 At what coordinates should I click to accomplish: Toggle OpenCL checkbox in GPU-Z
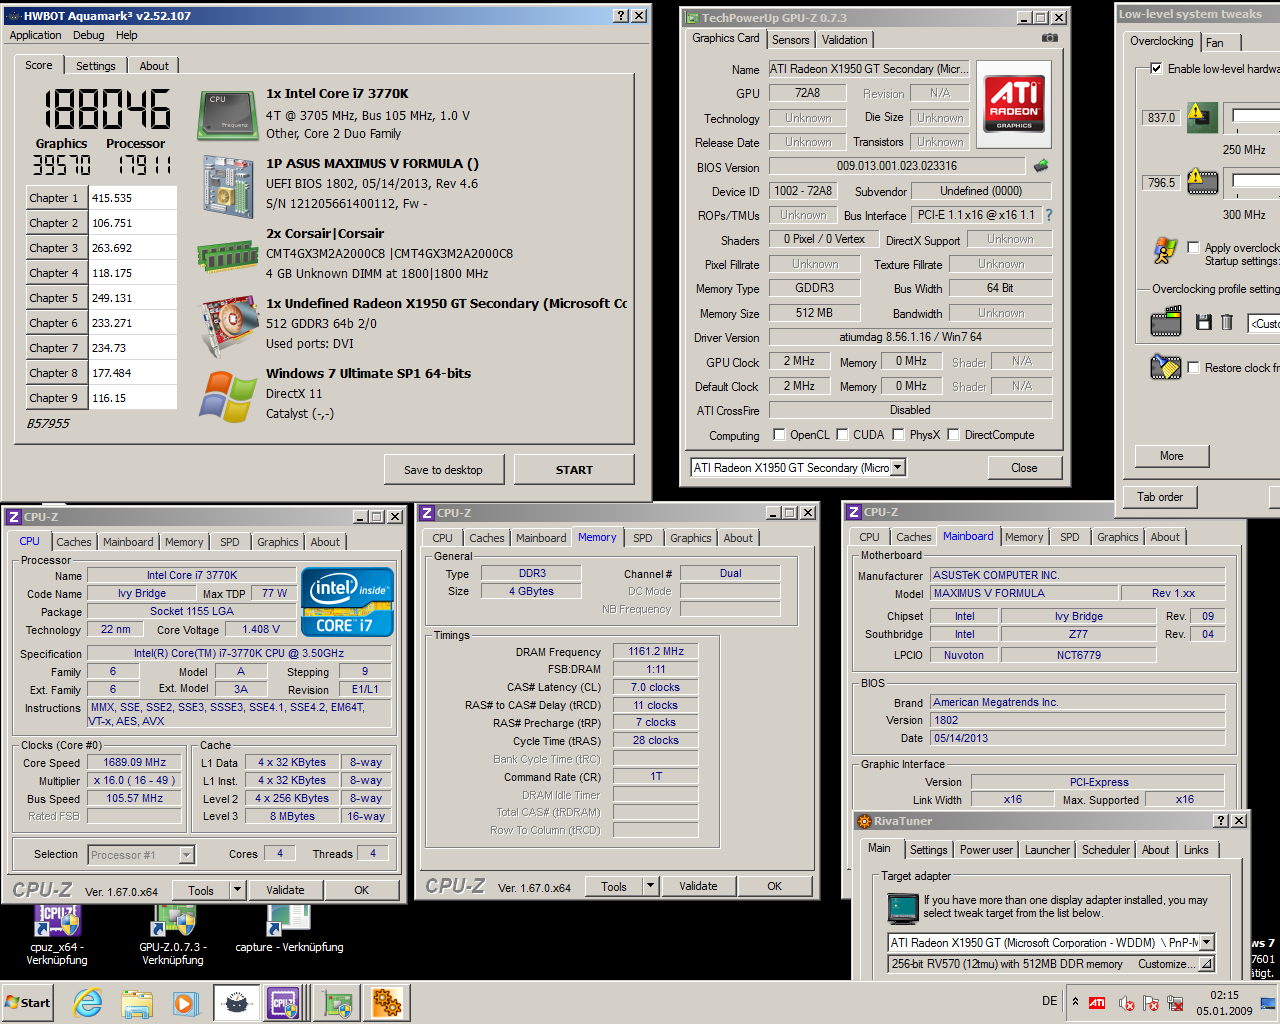pos(780,435)
